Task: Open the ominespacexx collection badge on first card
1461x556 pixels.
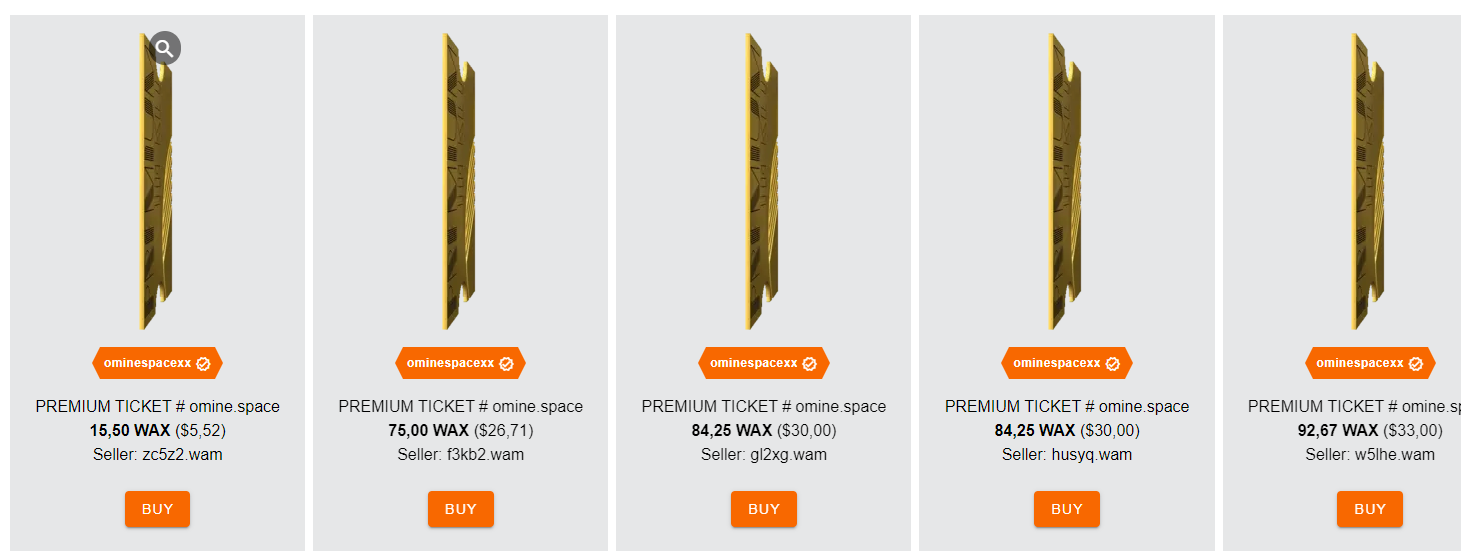Action: [x=157, y=363]
